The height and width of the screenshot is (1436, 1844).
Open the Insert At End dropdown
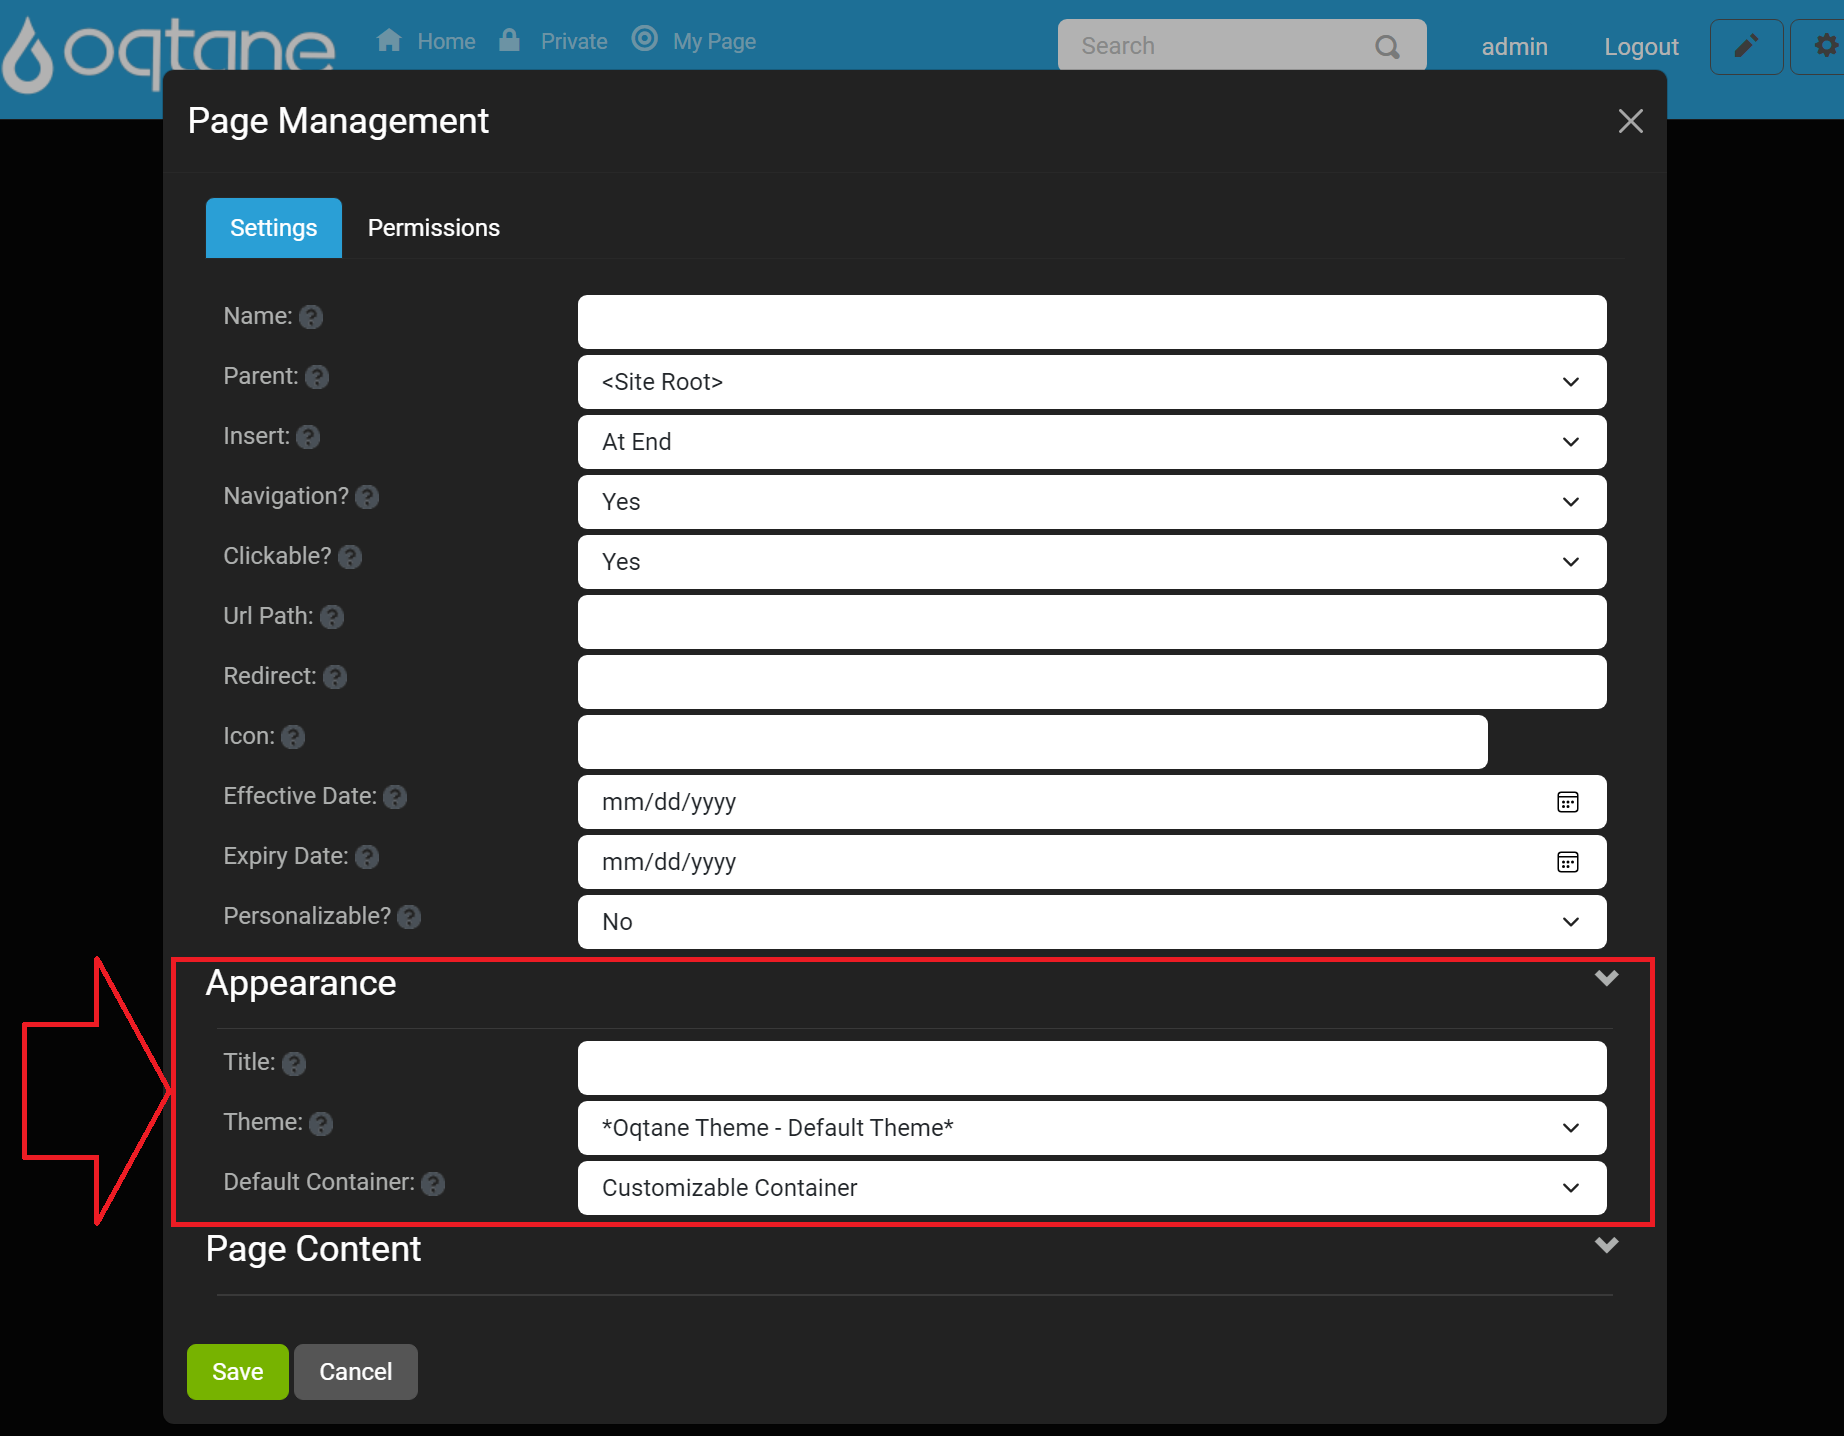[1092, 442]
